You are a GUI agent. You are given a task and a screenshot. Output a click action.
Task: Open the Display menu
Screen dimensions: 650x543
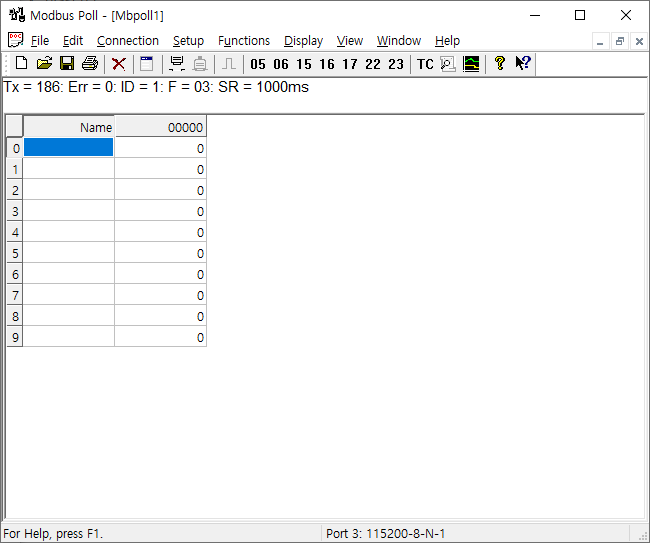click(303, 41)
